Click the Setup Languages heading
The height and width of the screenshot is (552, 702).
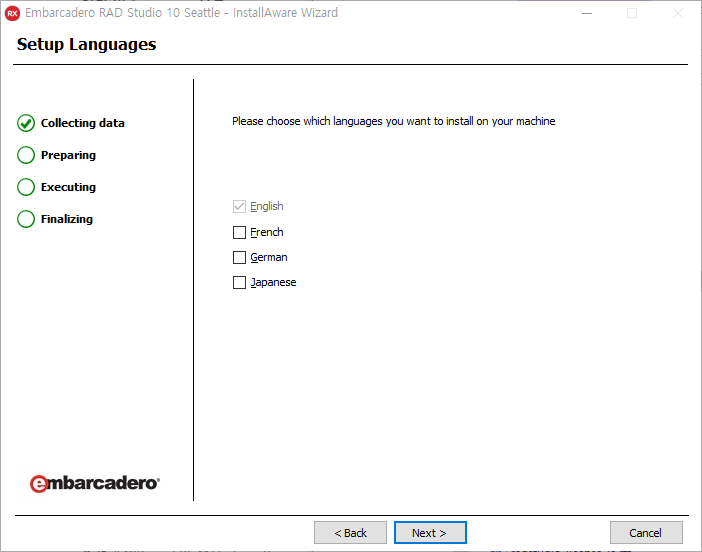[x=87, y=45]
